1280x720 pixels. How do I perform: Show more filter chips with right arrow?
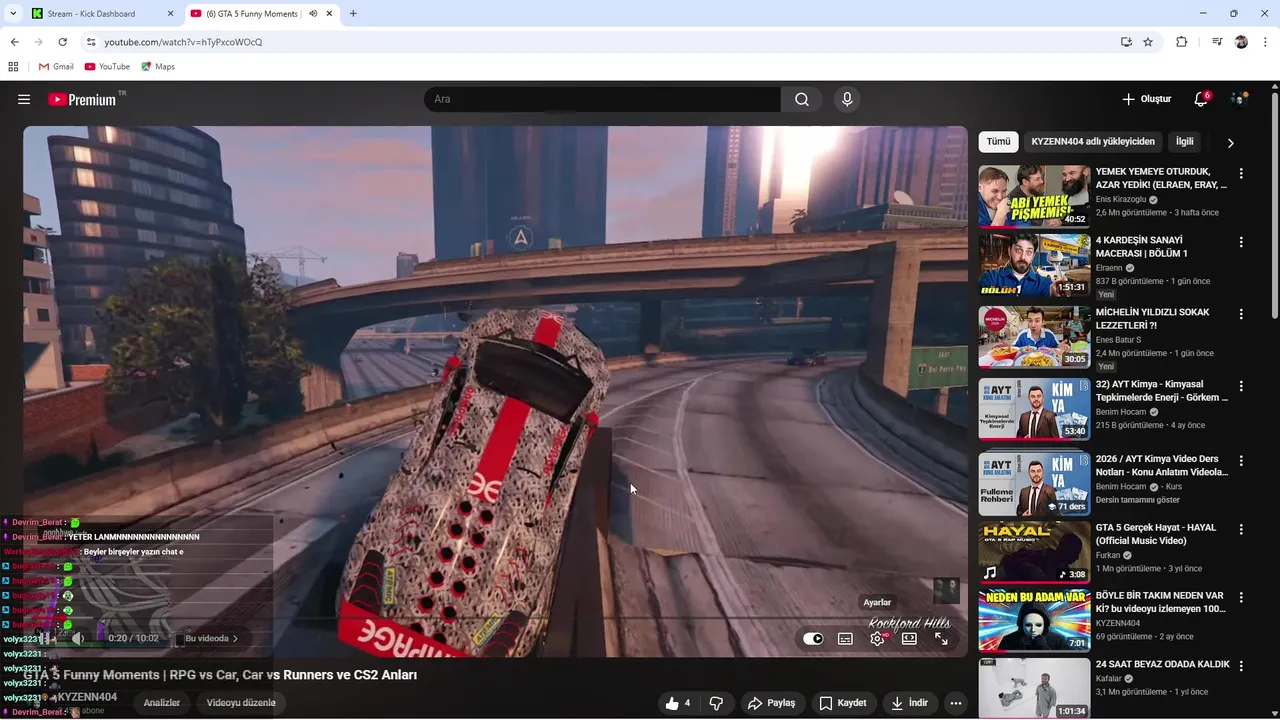[x=1230, y=143]
